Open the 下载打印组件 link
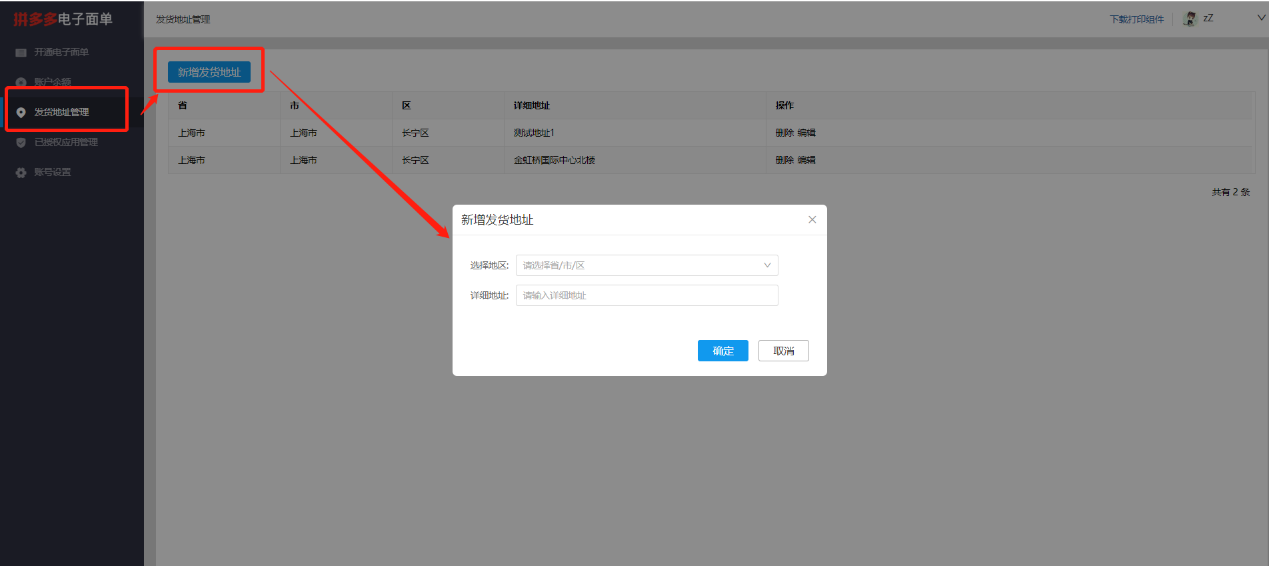1269x566 pixels. tap(1136, 19)
